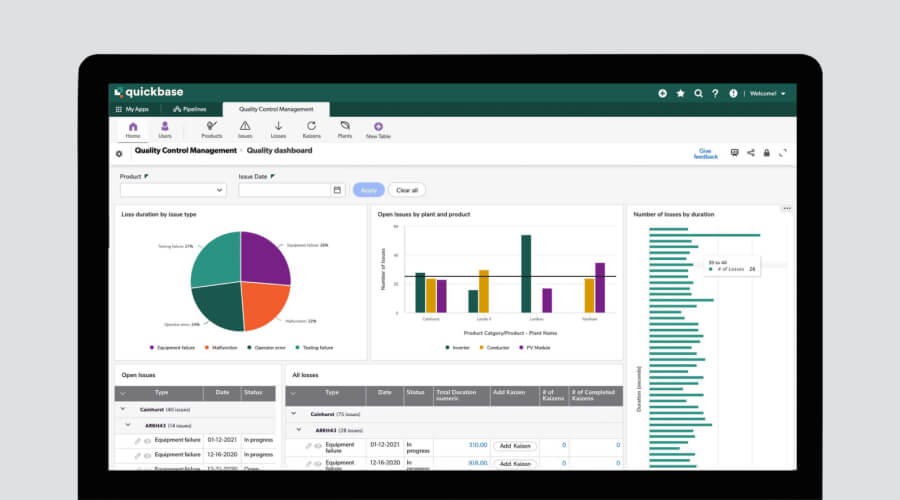Sort Open Issues by Date column header
The height and width of the screenshot is (500, 900).
tap(222, 393)
